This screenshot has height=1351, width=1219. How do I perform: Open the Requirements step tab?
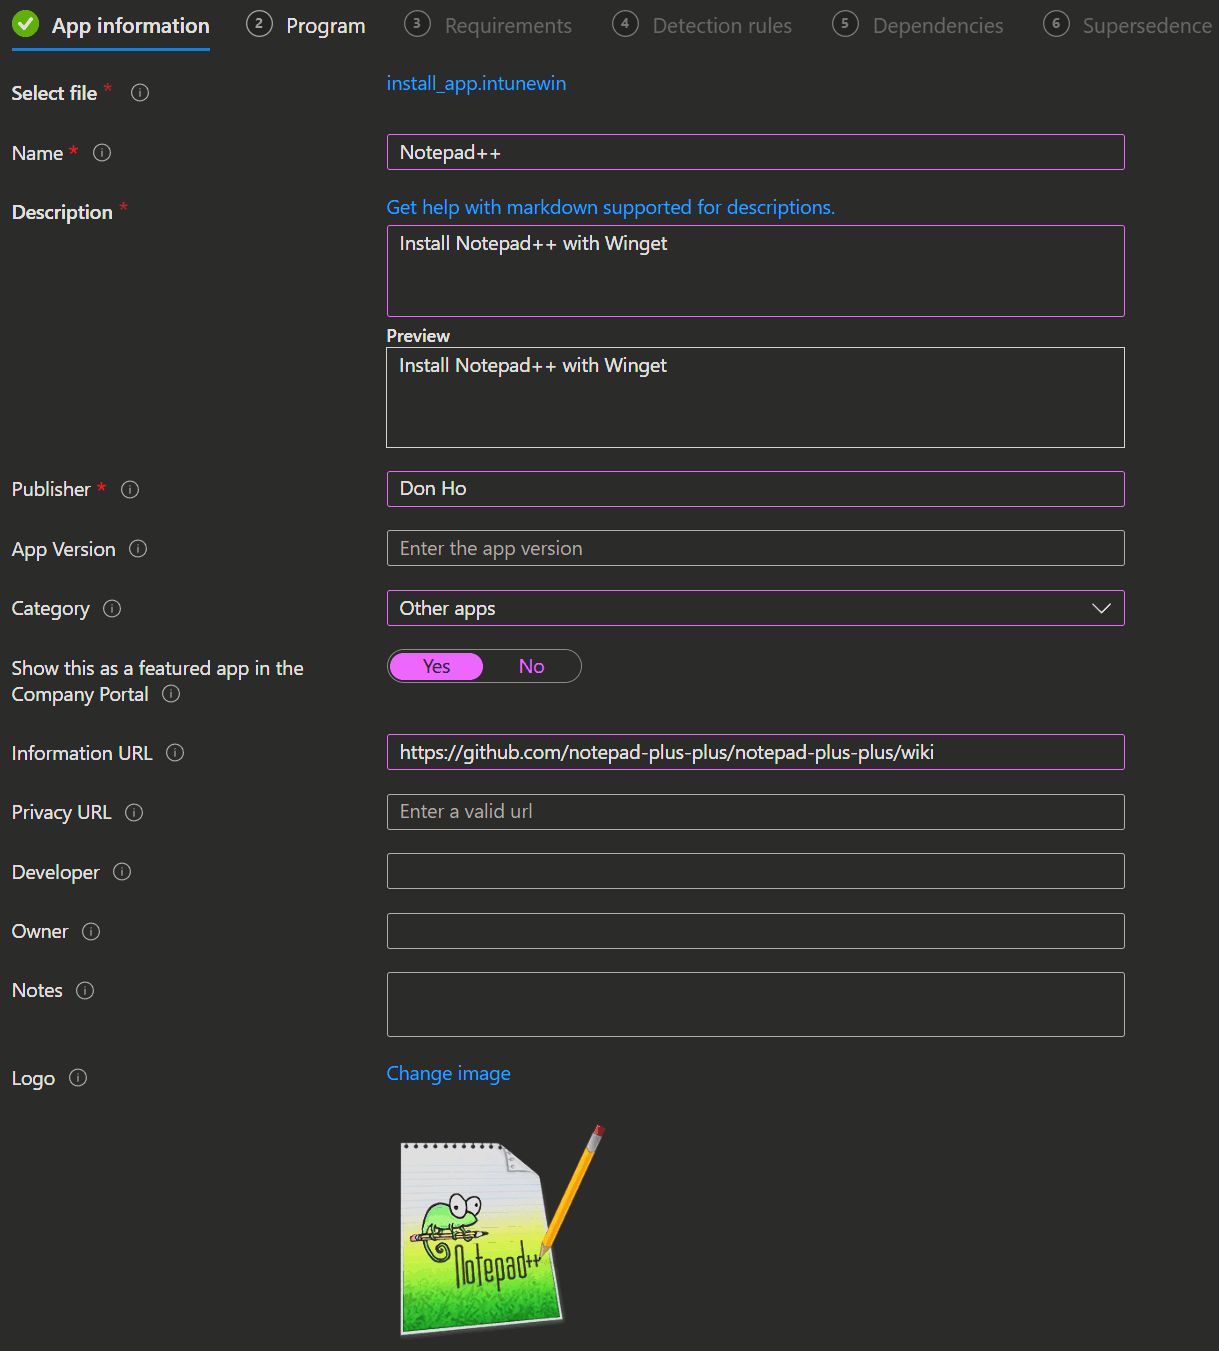(489, 26)
